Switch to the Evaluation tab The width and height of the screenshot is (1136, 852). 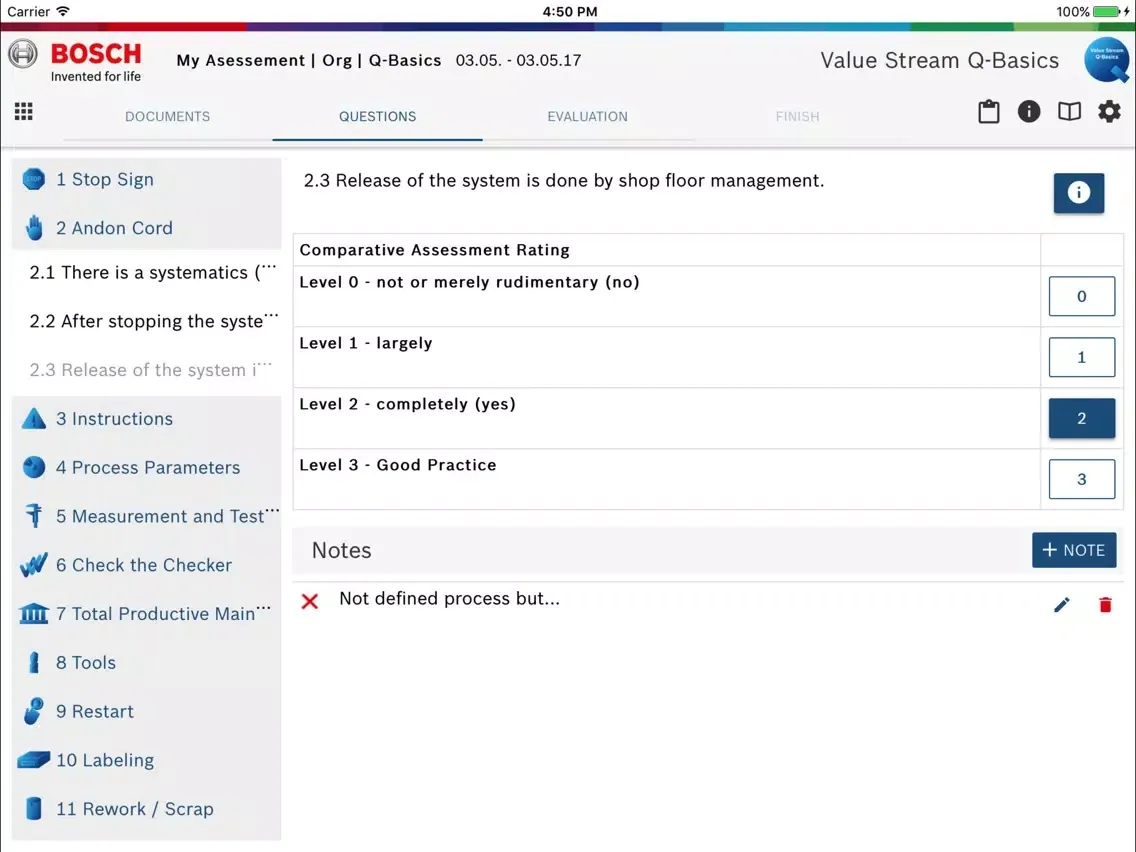587,116
